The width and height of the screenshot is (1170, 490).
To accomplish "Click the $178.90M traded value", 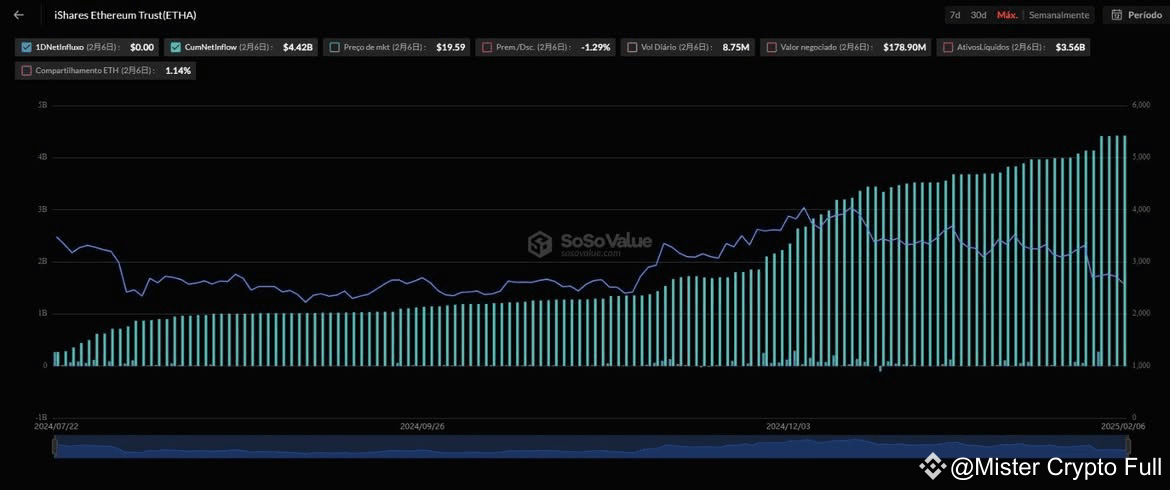I will tap(904, 47).
